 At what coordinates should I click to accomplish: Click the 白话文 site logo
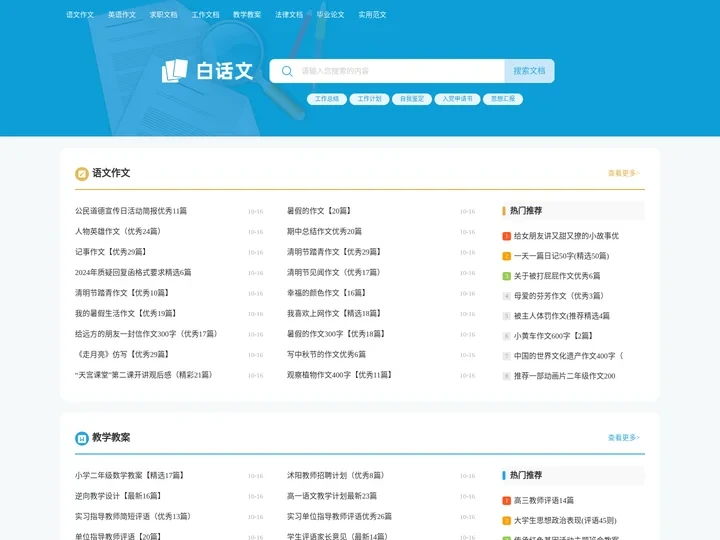[207, 71]
